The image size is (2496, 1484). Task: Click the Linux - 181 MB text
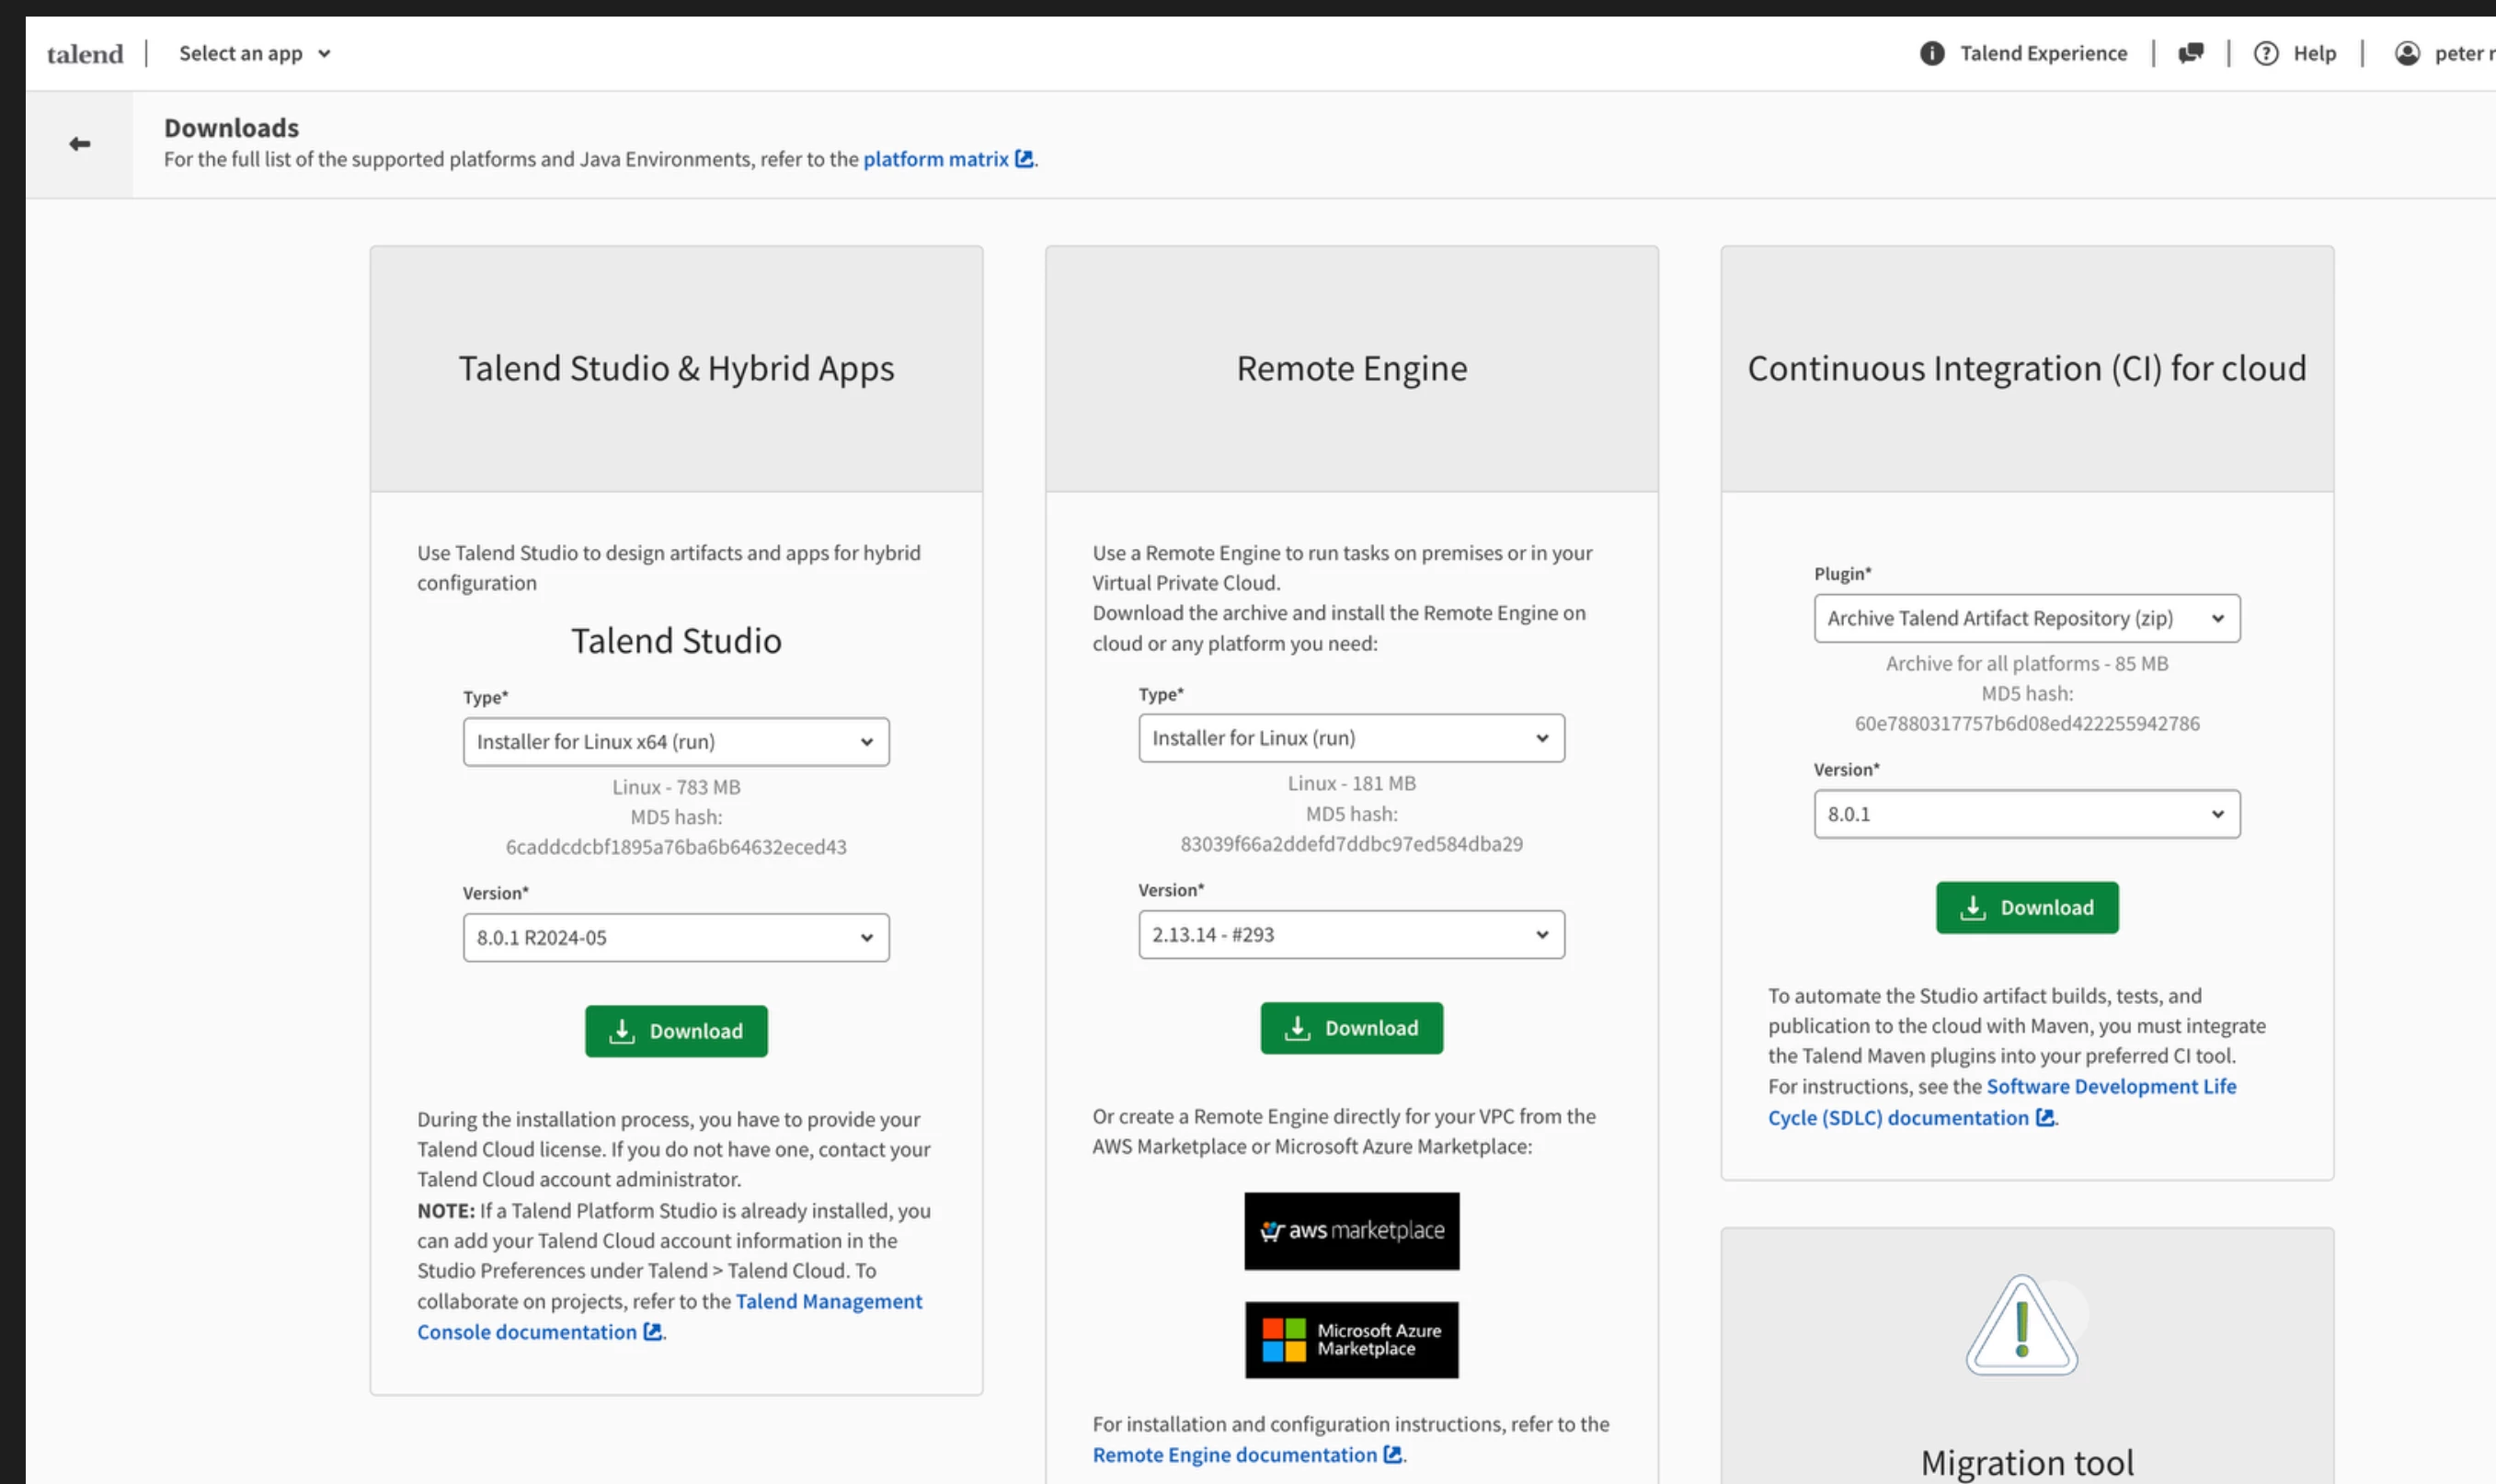click(1352, 783)
